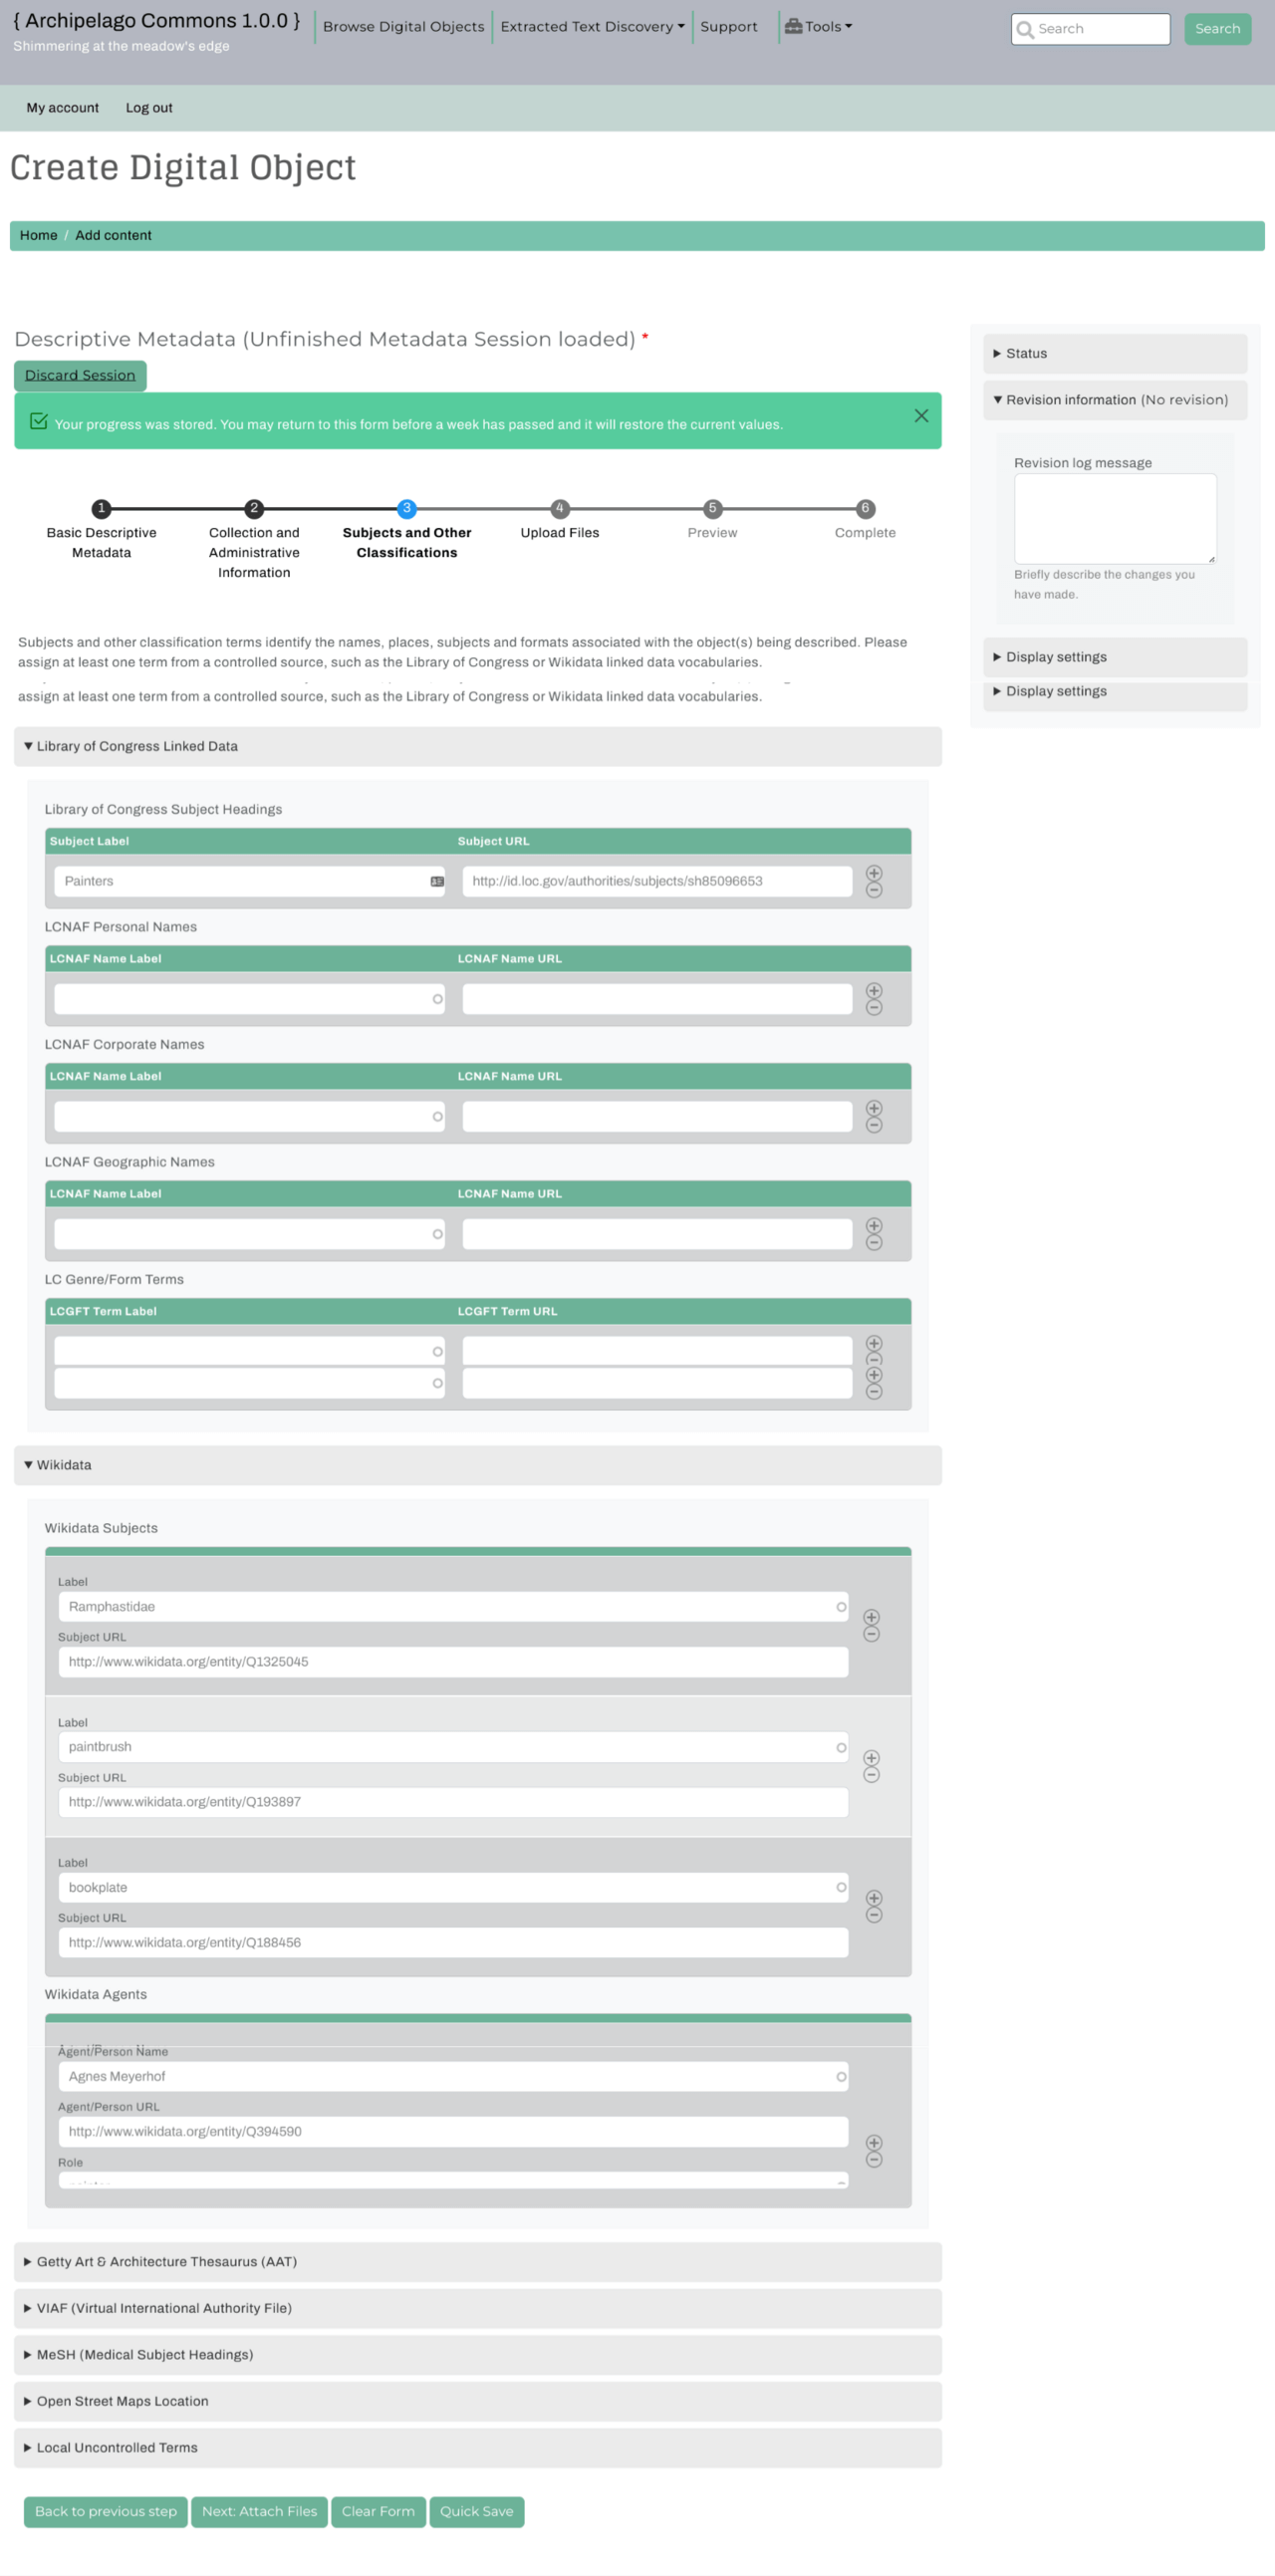1275x2576 pixels.
Task: Expand Getty Art & Architecture Thesaurus section
Action: coord(166,2262)
